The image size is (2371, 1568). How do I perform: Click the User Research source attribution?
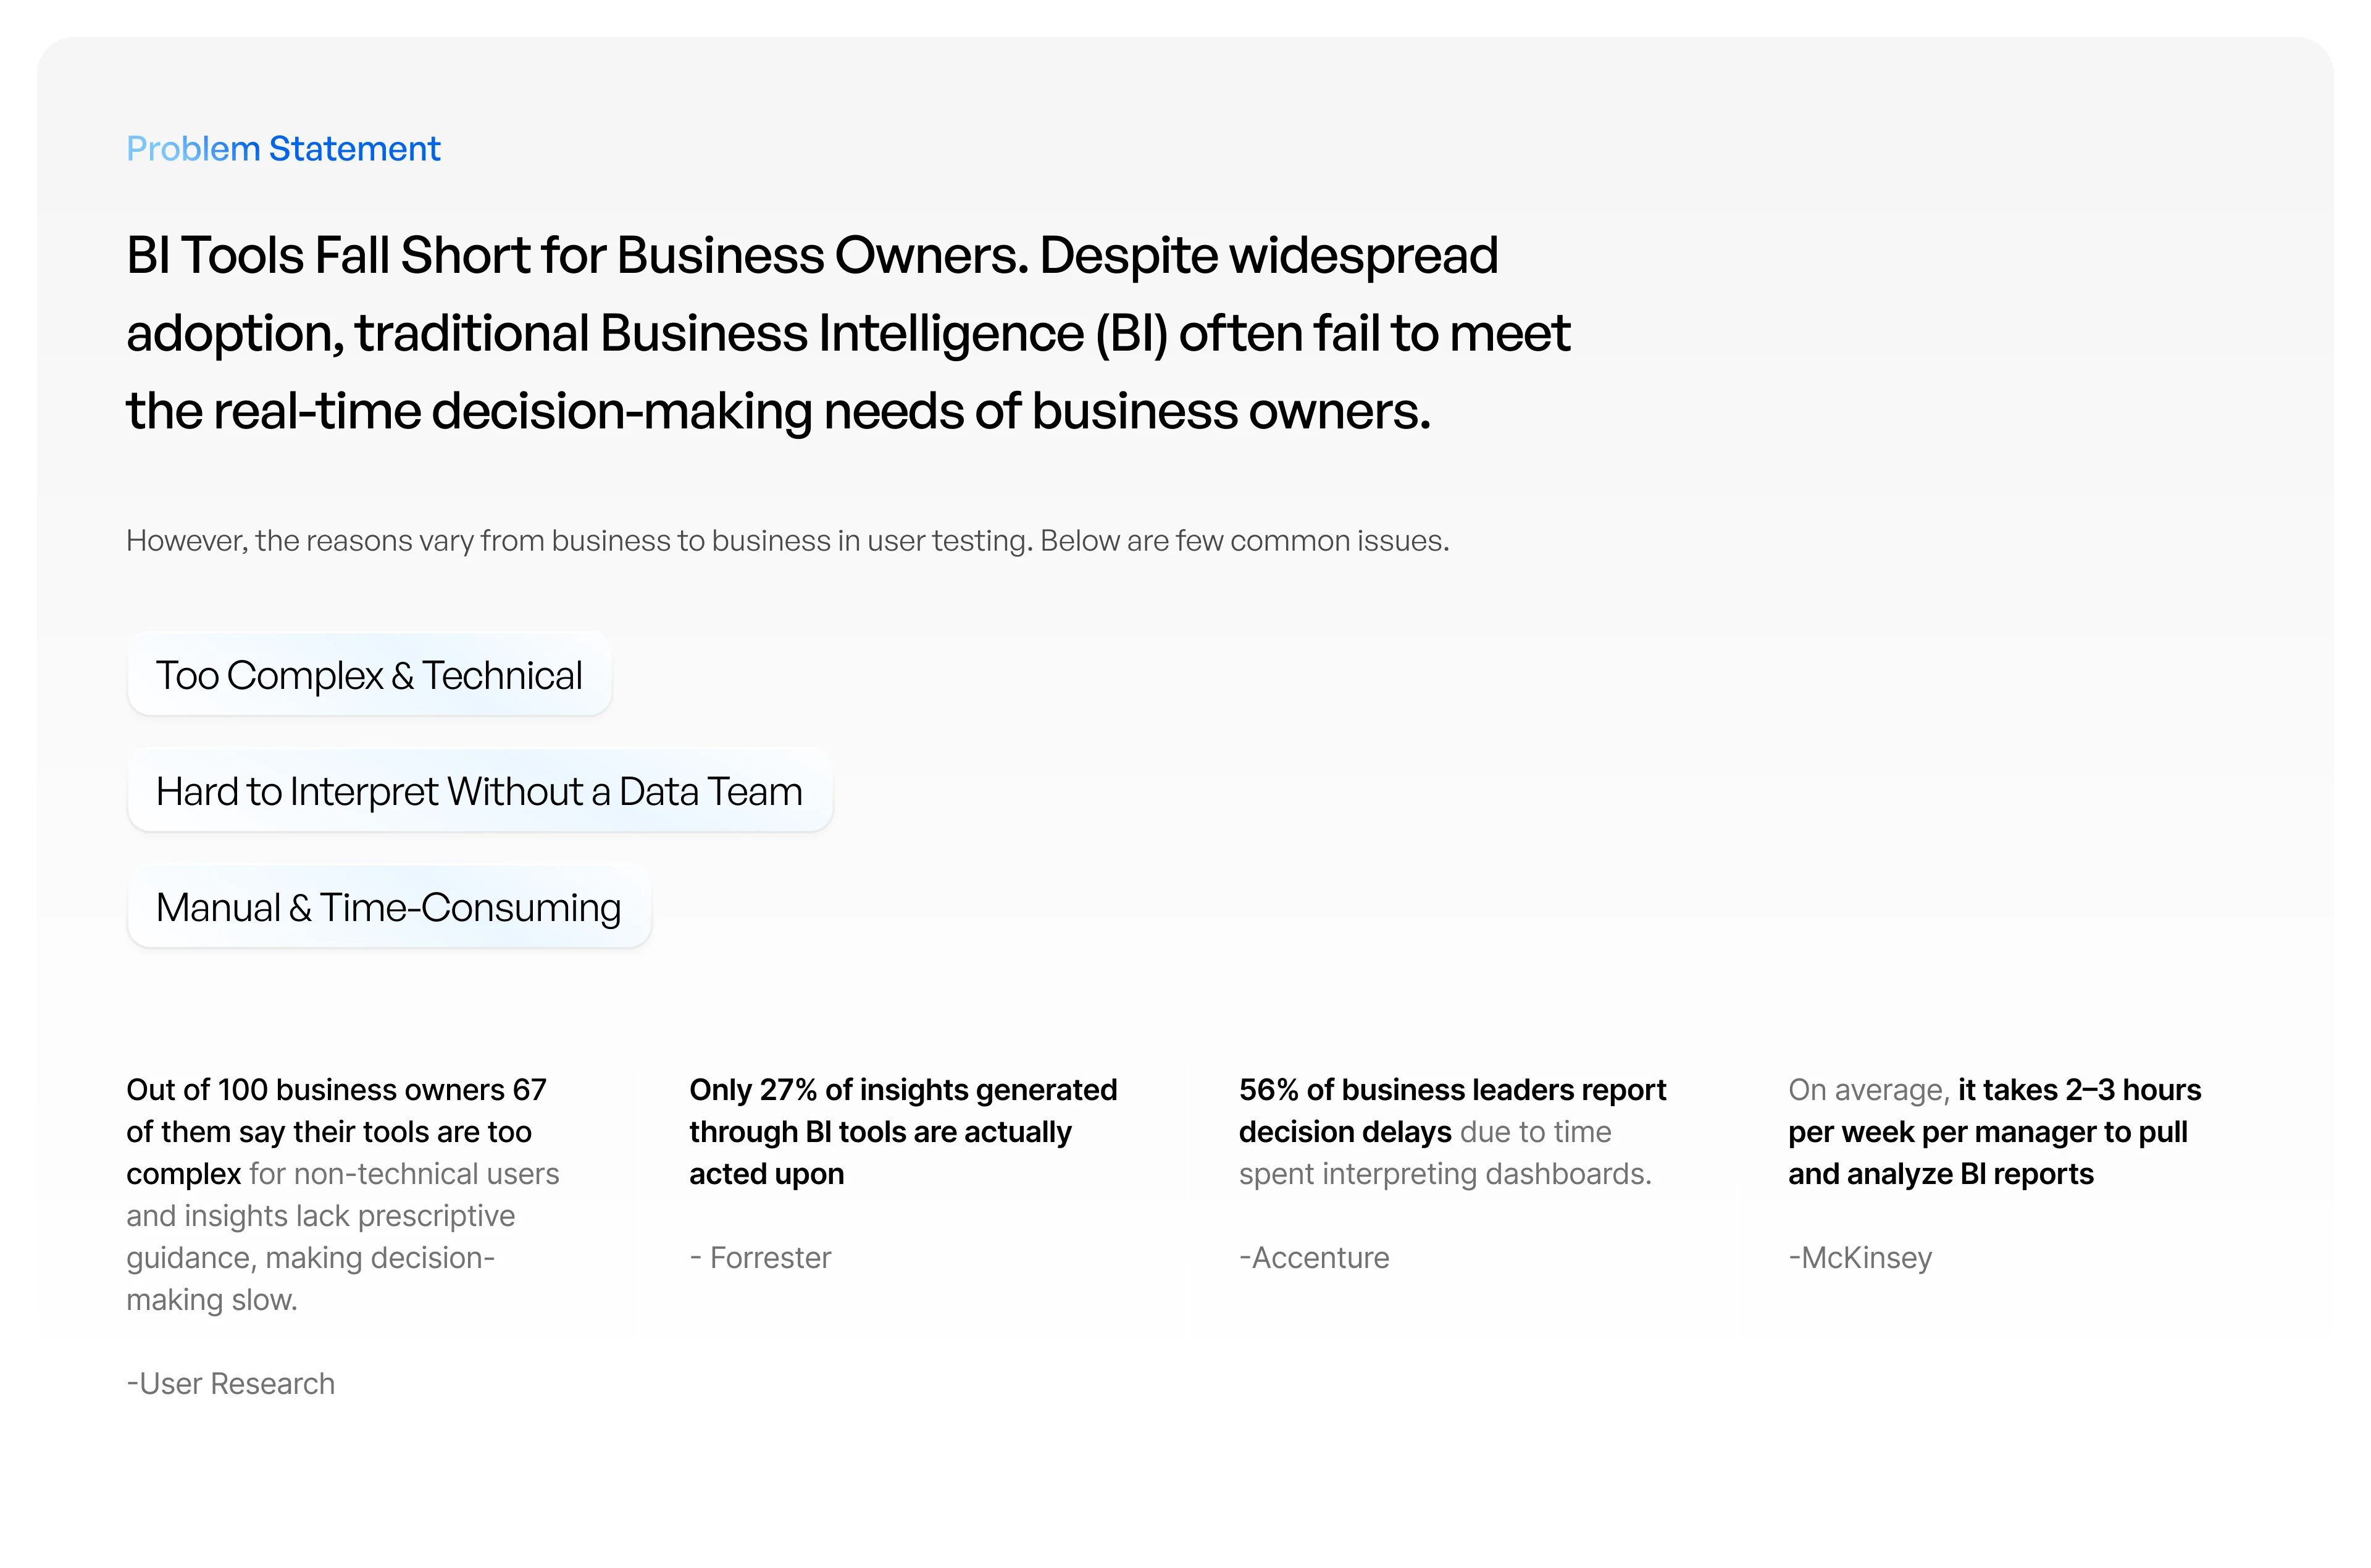(231, 1383)
